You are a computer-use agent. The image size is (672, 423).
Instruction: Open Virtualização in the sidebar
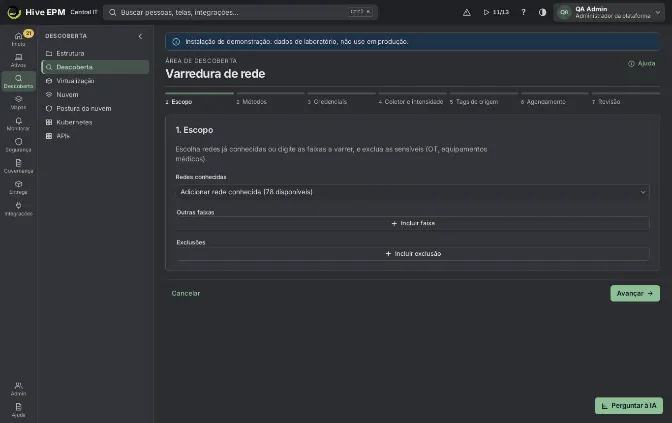coord(95,81)
